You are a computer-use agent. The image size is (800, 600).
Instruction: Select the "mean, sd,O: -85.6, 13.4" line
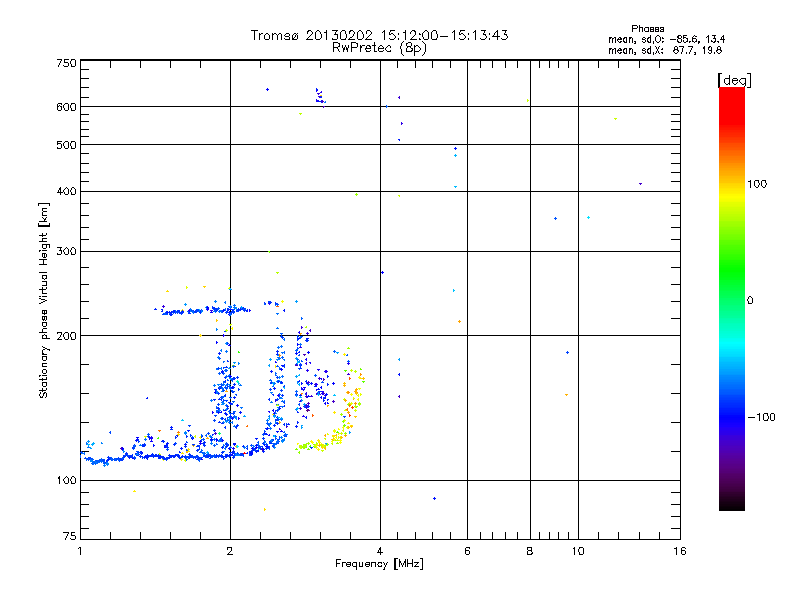(666, 39)
